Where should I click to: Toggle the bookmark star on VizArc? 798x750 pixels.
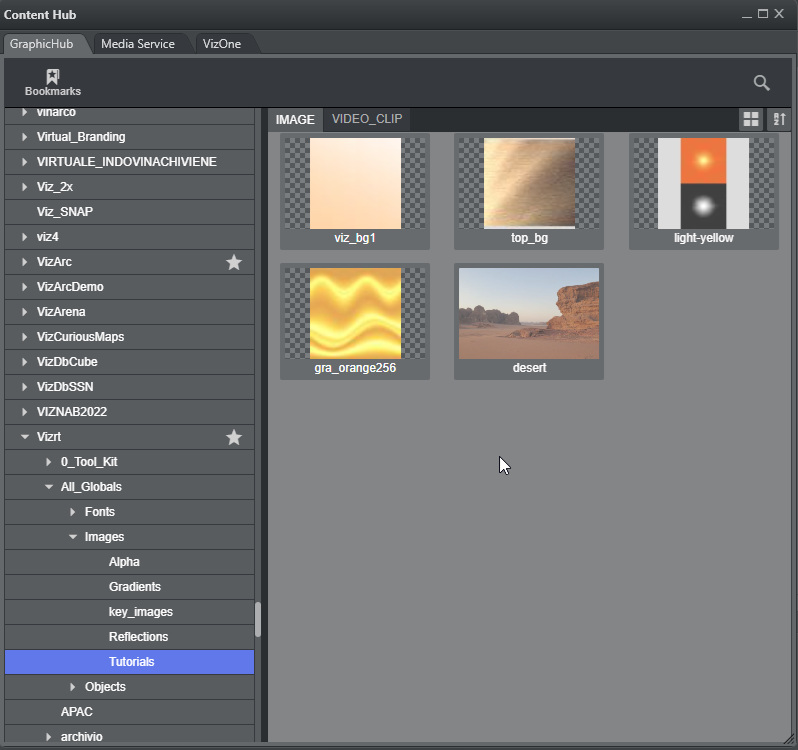tap(234, 262)
